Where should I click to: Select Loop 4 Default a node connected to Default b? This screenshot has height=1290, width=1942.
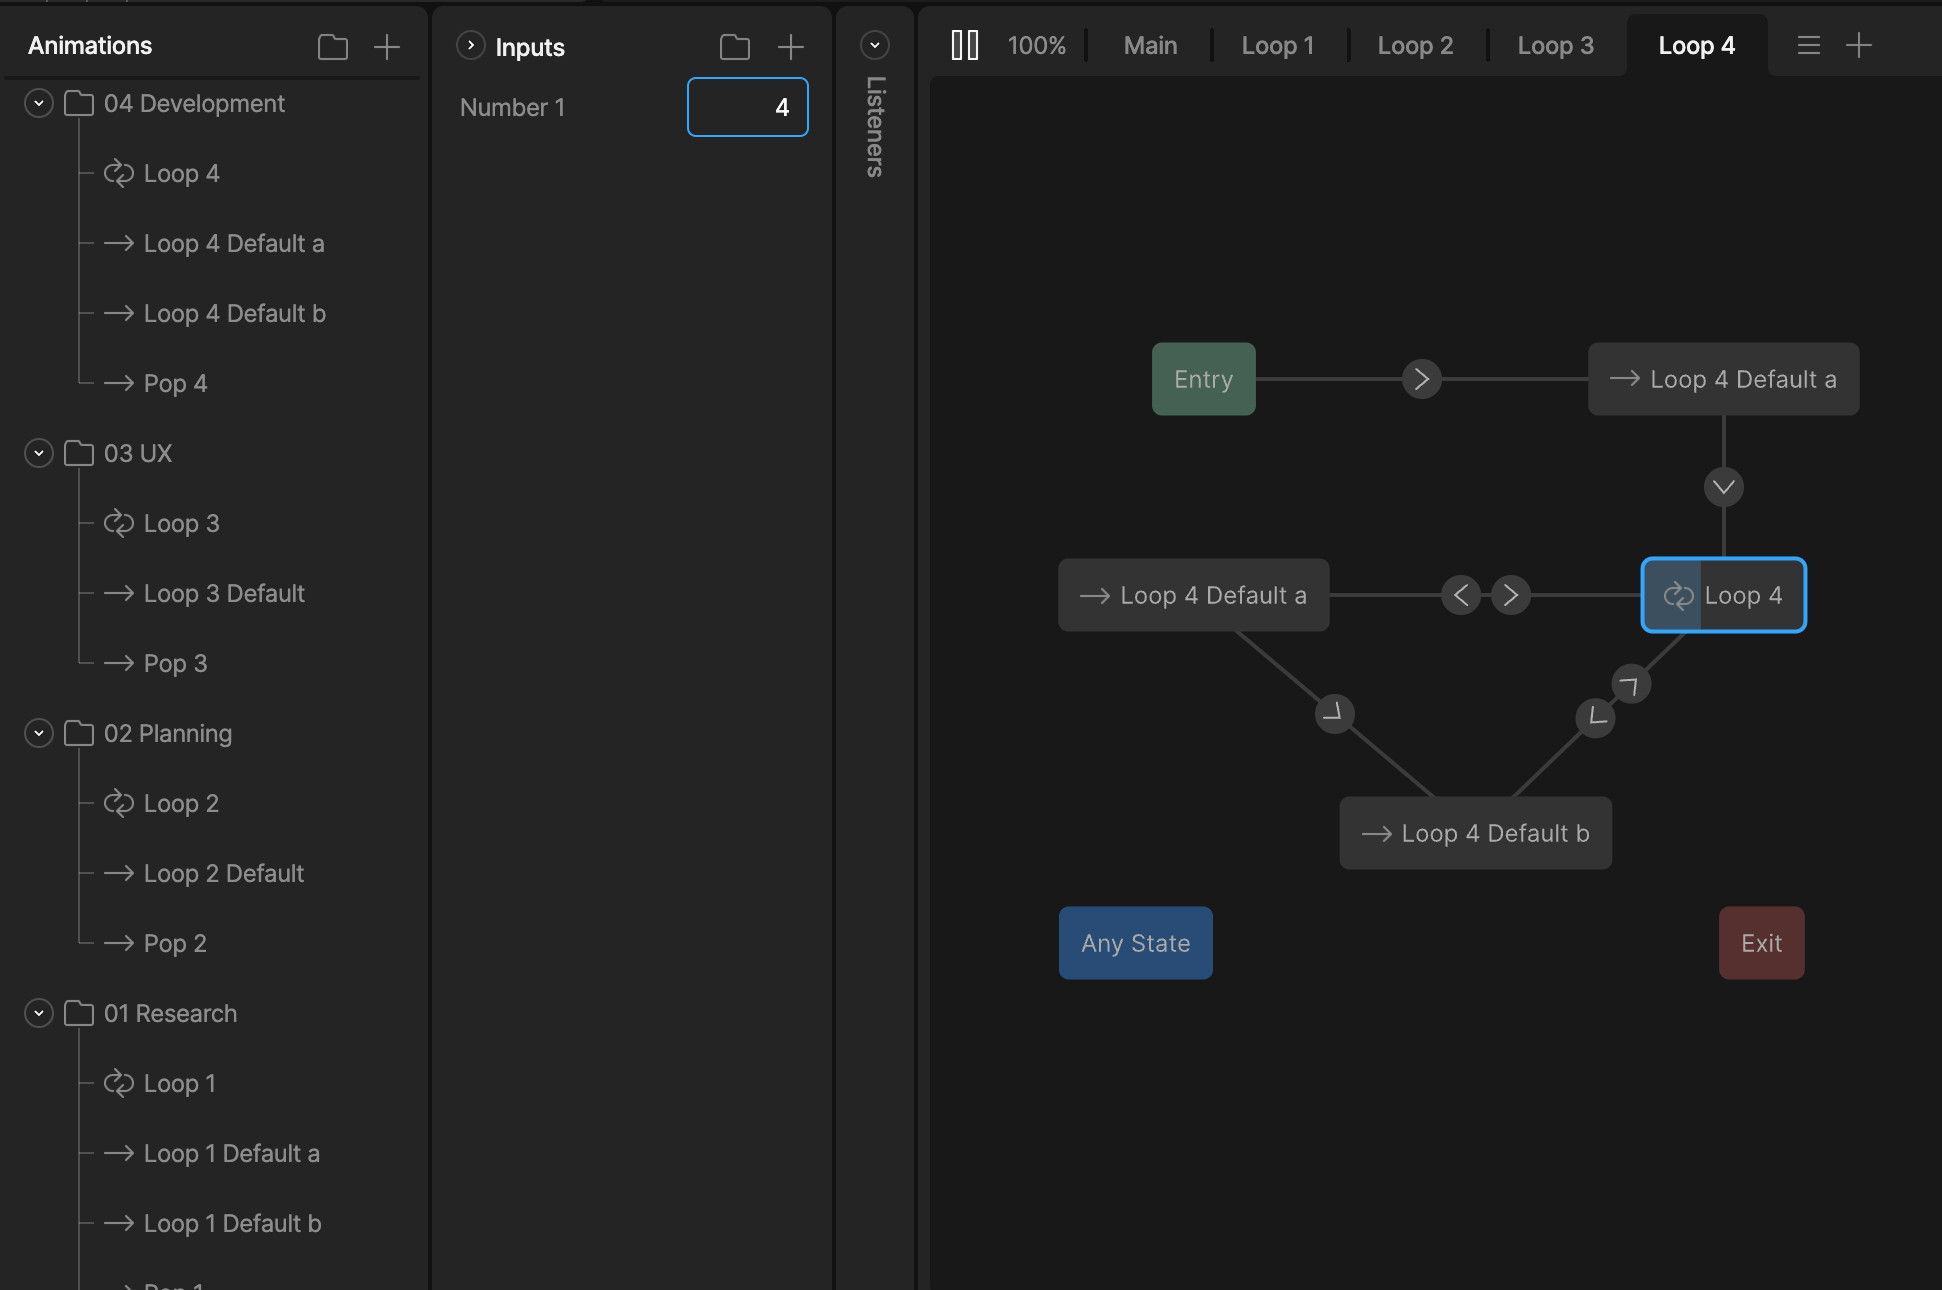(1193, 595)
